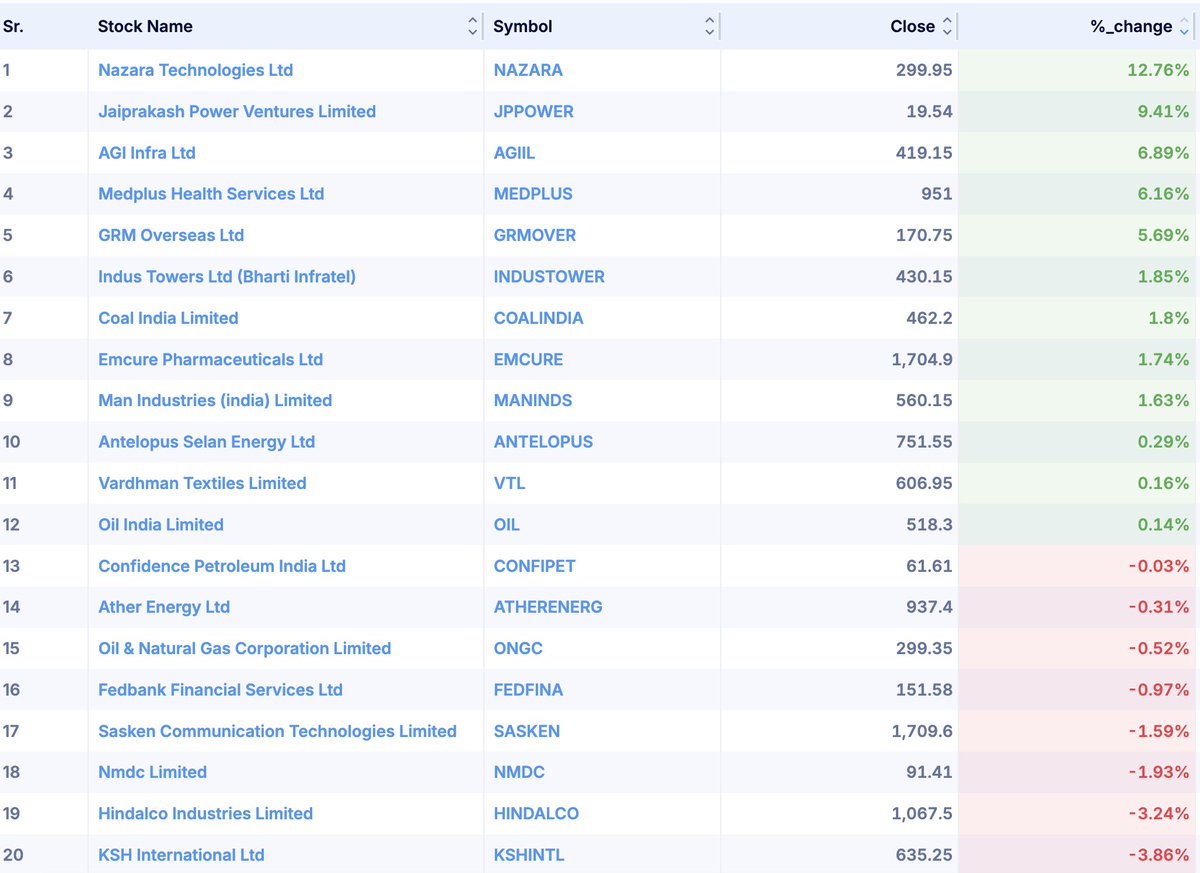This screenshot has height=873, width=1200.
Task: Select the close value 1,067.5
Action: tap(922, 813)
